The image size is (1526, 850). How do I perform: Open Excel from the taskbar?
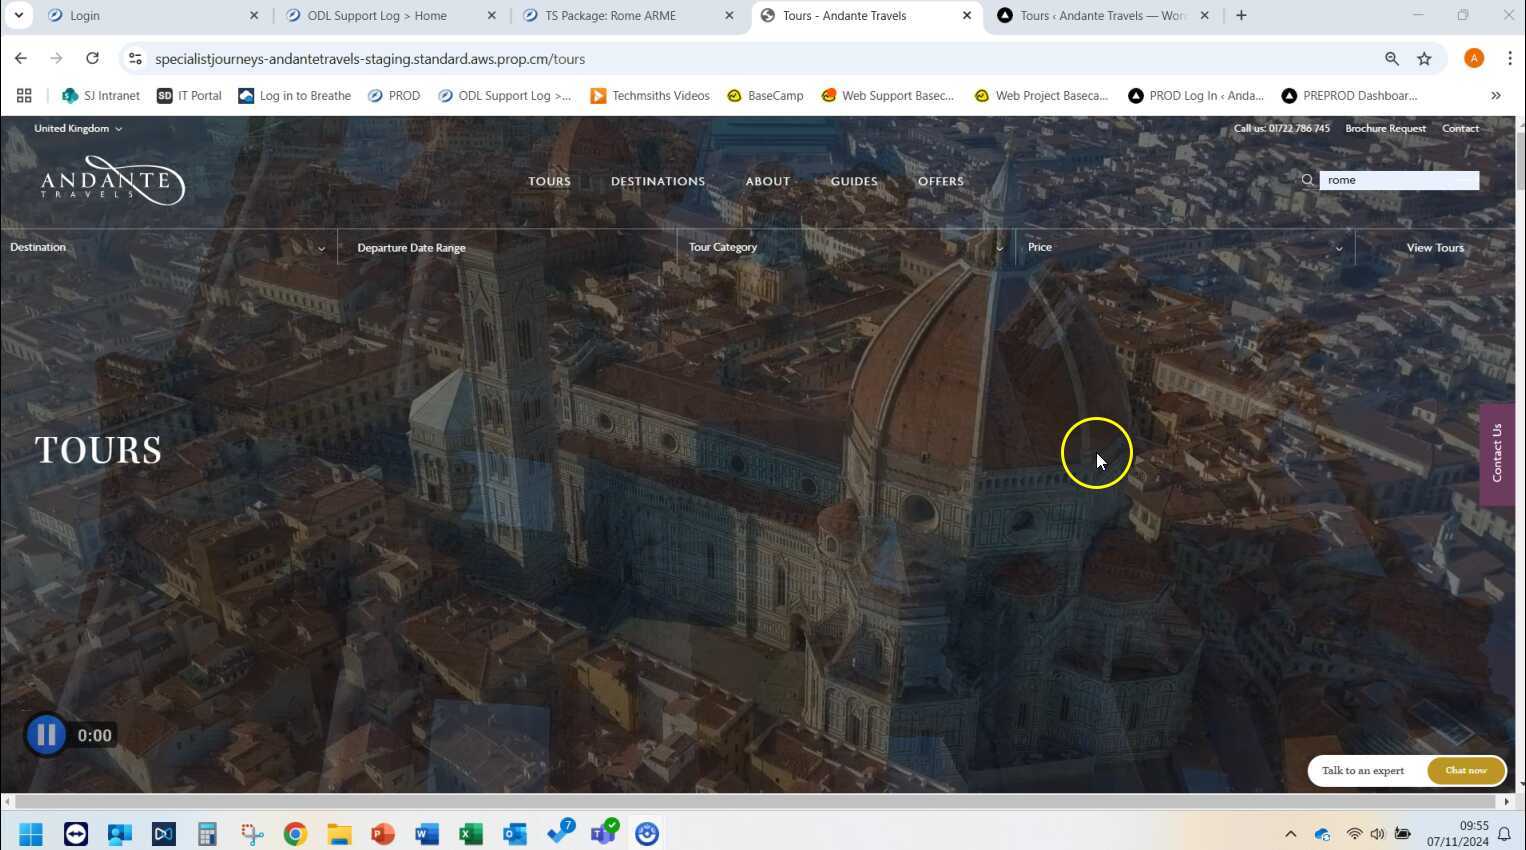tap(471, 833)
